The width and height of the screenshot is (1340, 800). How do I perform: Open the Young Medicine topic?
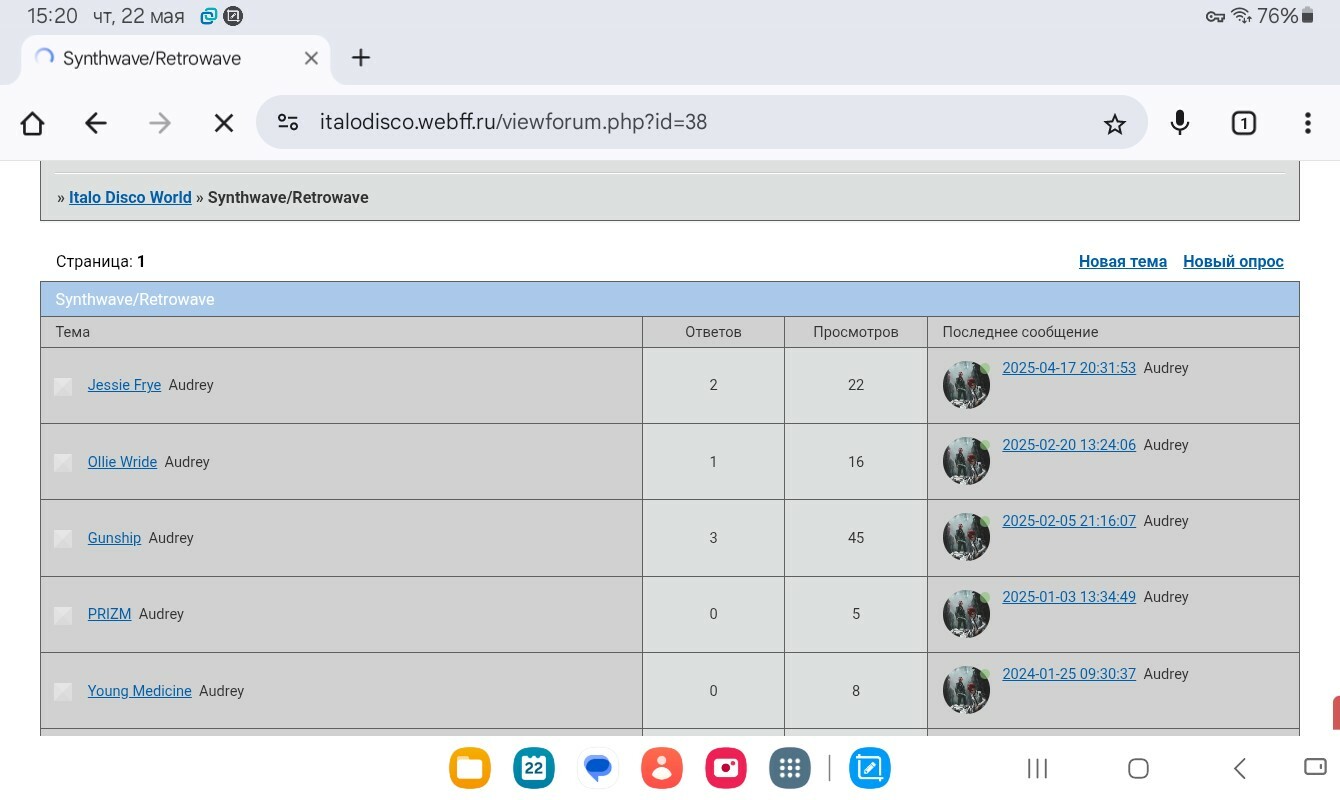point(139,691)
